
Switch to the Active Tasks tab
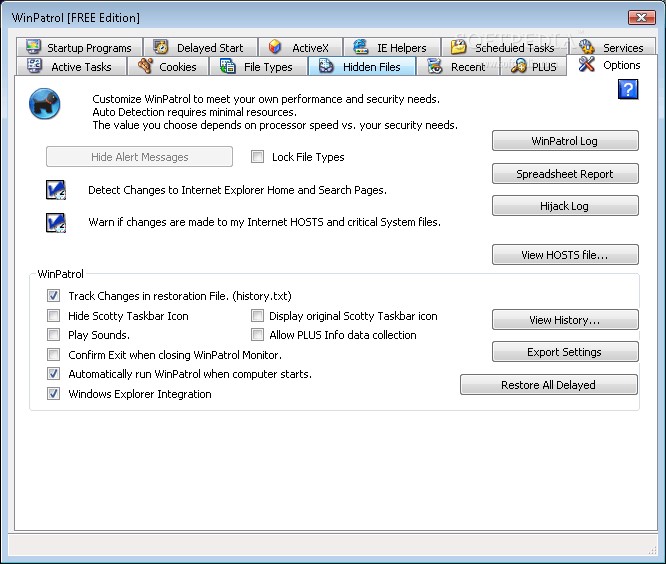[71, 66]
